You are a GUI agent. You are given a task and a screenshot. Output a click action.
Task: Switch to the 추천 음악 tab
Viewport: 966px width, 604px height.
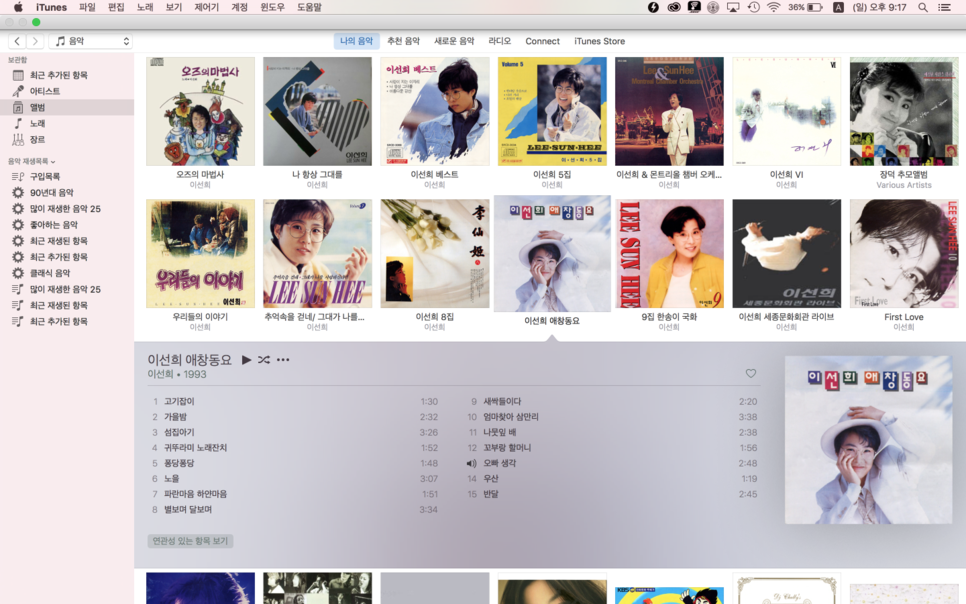click(403, 41)
